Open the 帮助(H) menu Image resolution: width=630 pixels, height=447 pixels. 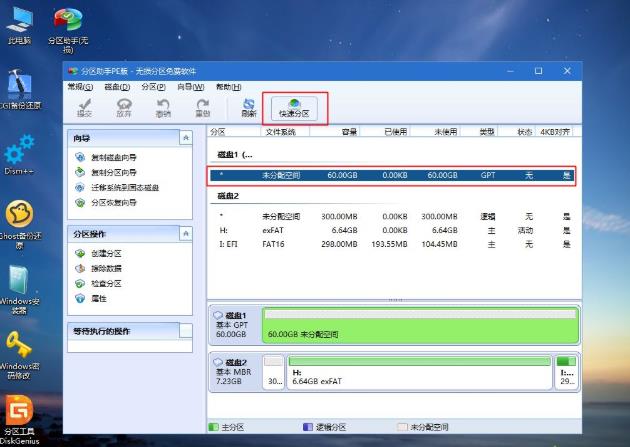point(228,87)
